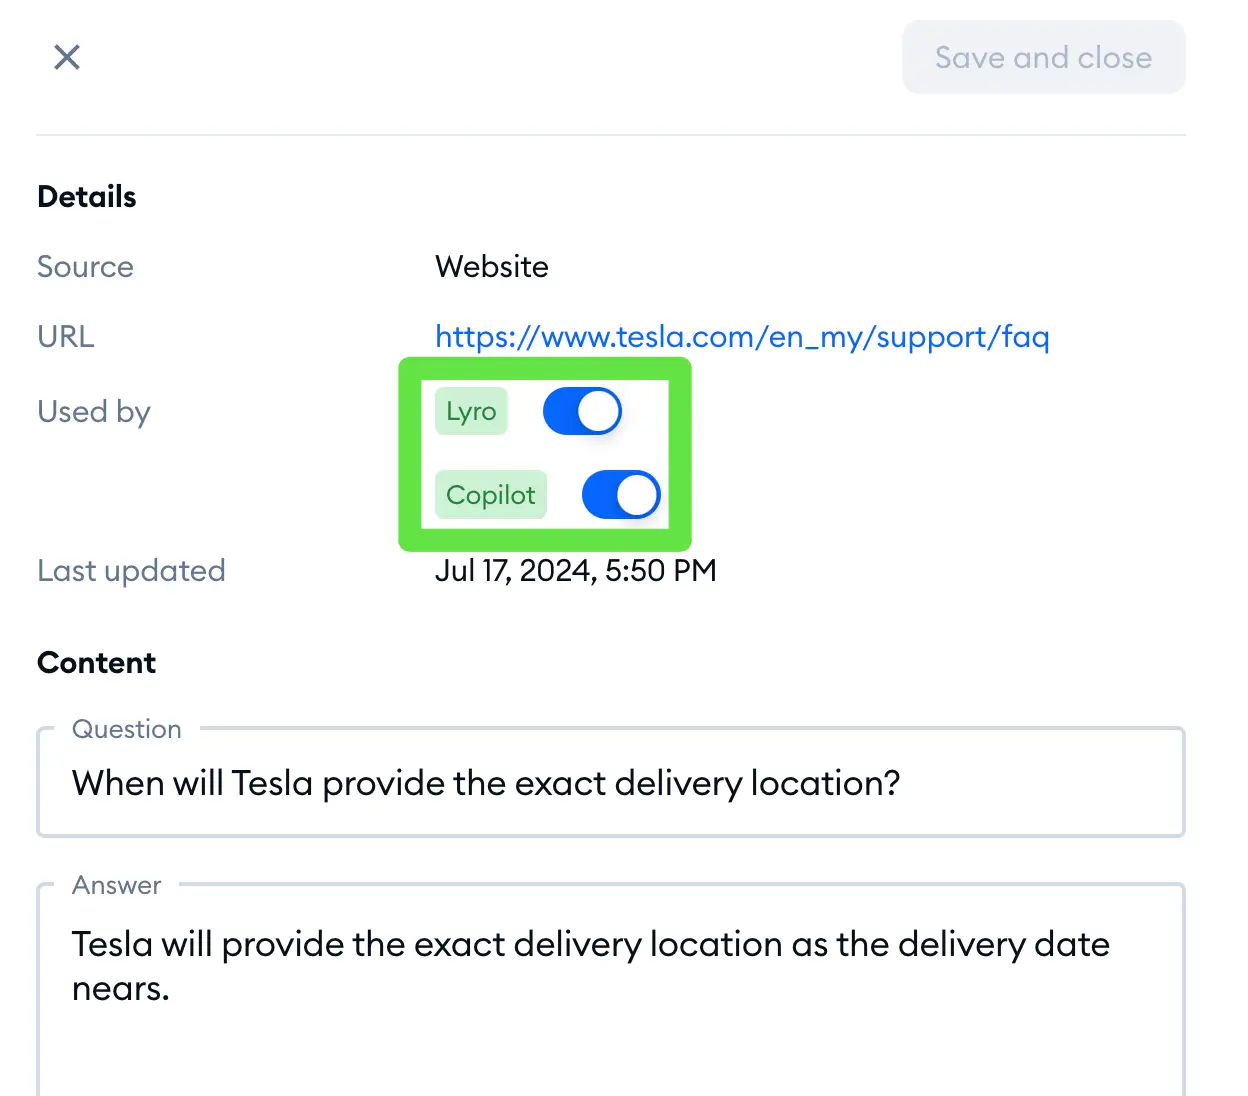The image size is (1248, 1096).
Task: Click the Source label
Action: click(85, 267)
